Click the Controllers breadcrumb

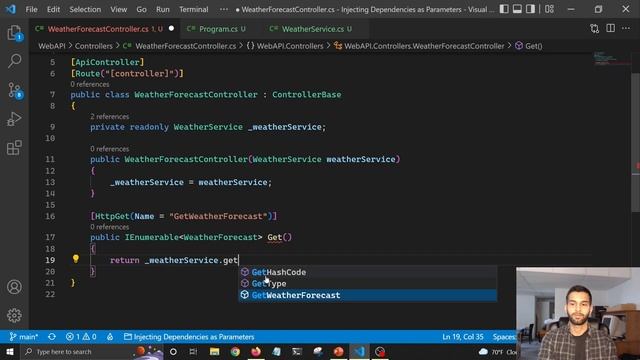[x=93, y=46]
